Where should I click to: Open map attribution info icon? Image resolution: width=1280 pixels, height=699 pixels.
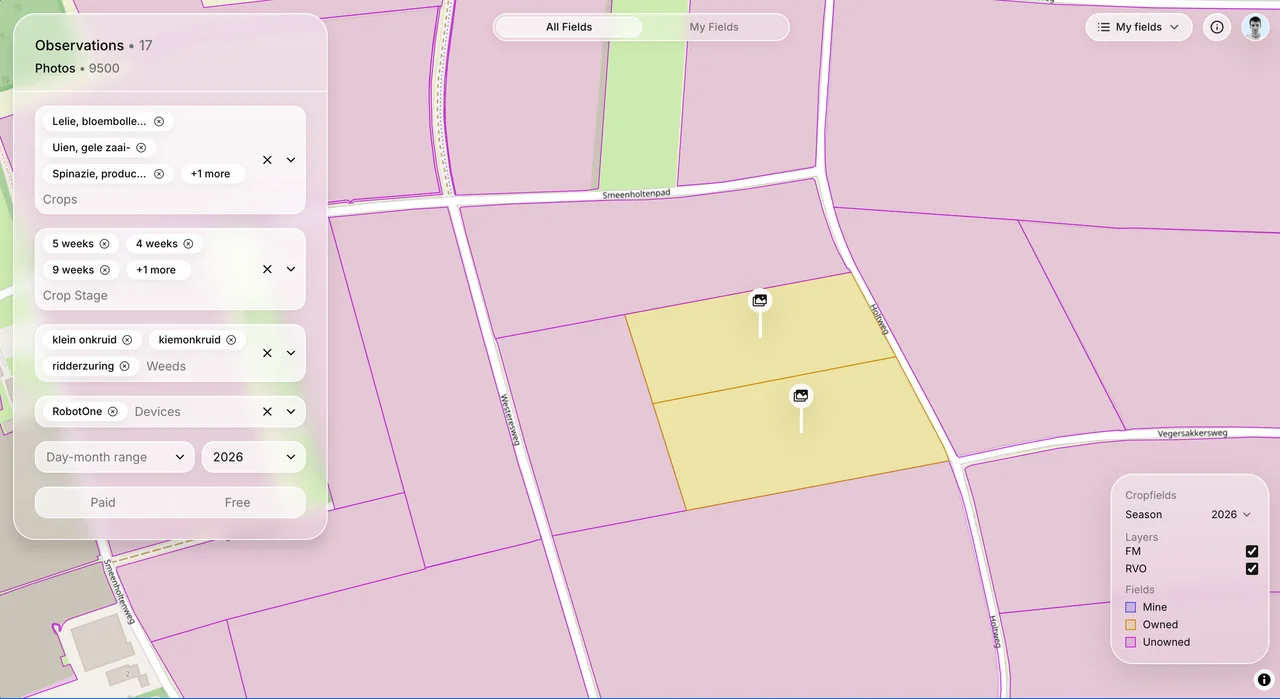[x=1264, y=680]
